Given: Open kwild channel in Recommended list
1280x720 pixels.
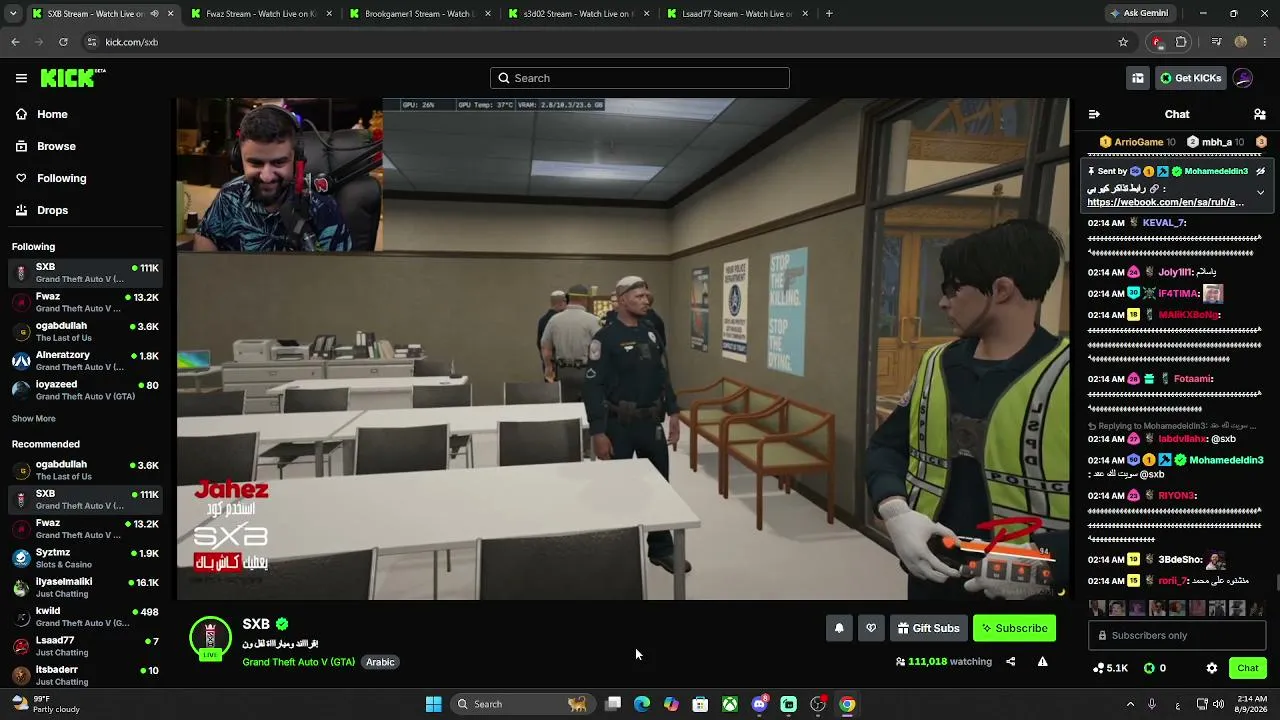Looking at the screenshot, I should [x=85, y=616].
